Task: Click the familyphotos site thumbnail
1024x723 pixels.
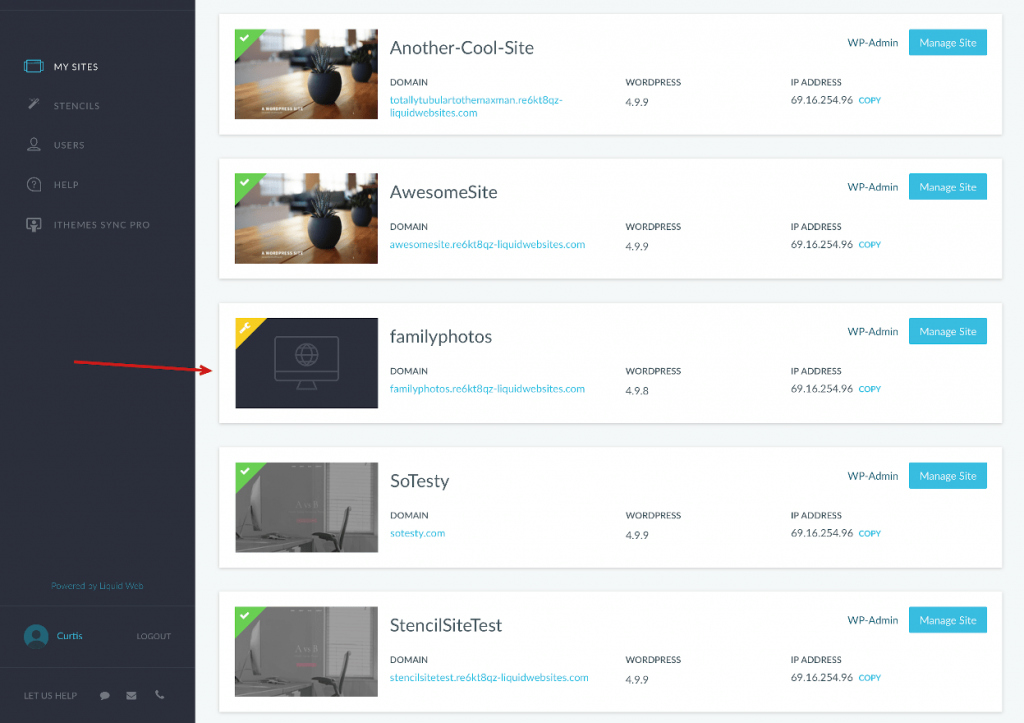Action: point(306,363)
